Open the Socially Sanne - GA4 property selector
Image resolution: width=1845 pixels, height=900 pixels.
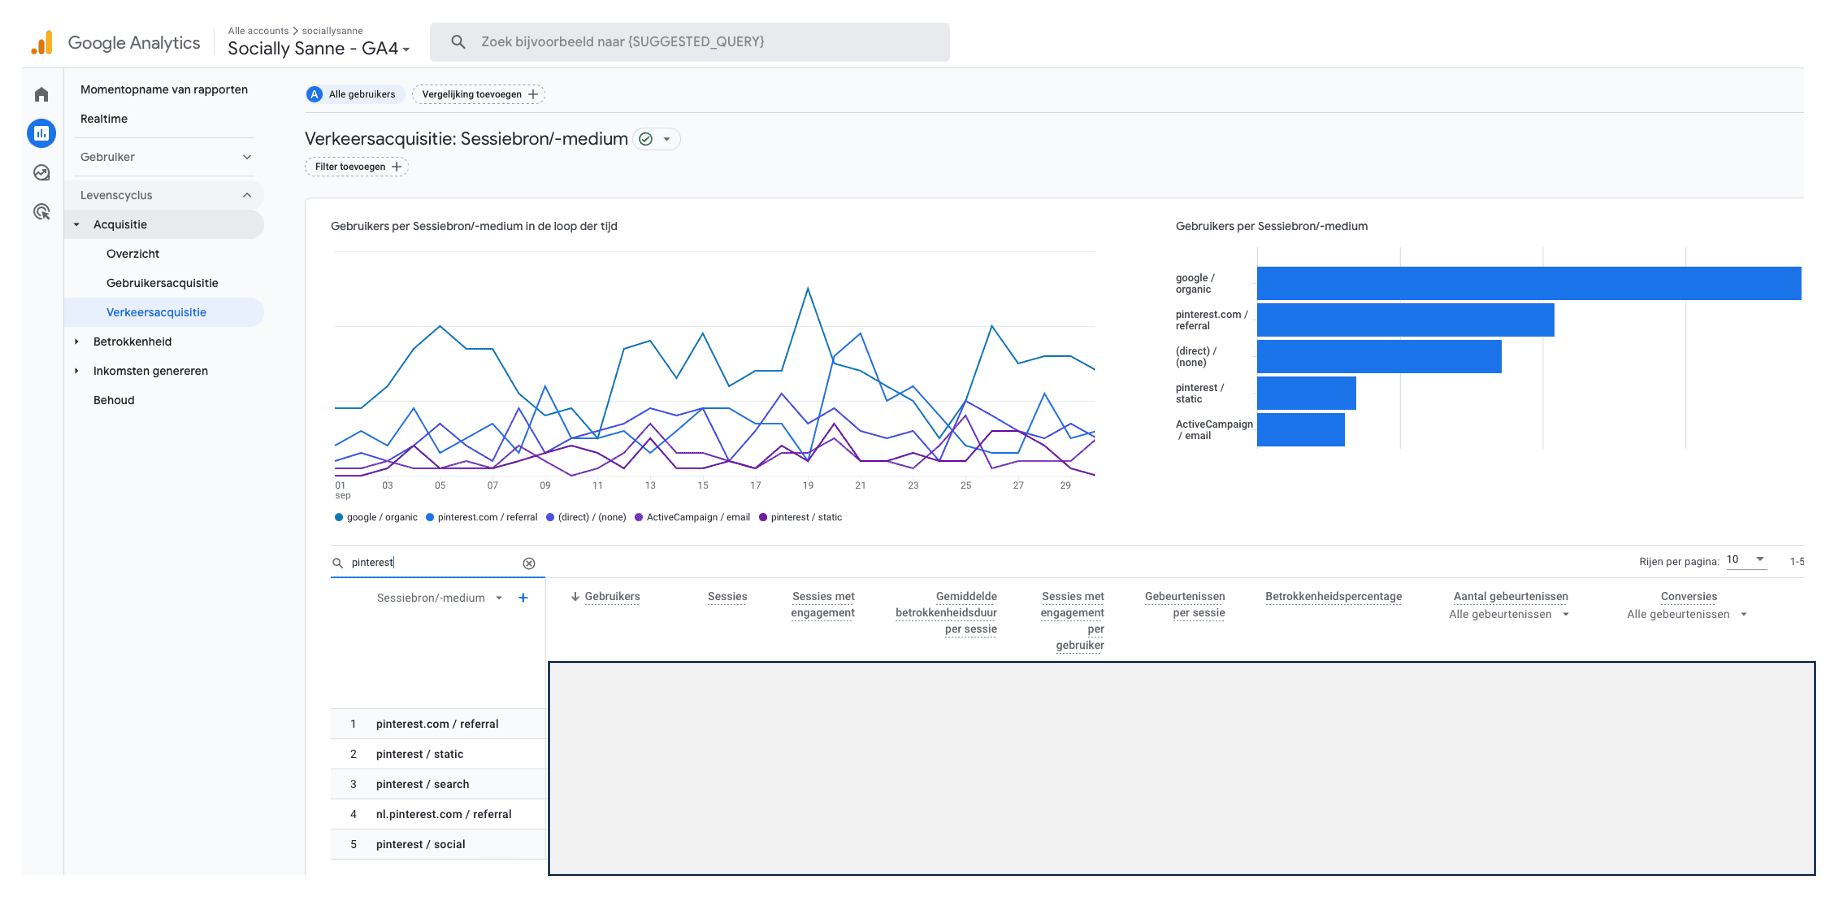(318, 48)
